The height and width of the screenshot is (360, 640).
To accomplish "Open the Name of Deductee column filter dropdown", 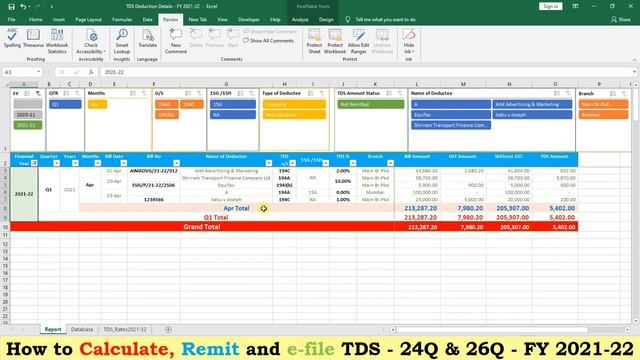I will point(269,163).
